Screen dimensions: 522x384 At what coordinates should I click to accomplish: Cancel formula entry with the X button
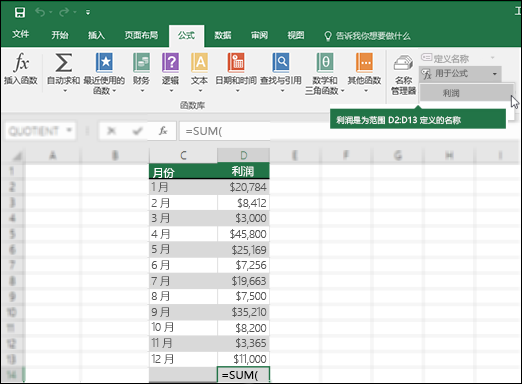pos(112,131)
